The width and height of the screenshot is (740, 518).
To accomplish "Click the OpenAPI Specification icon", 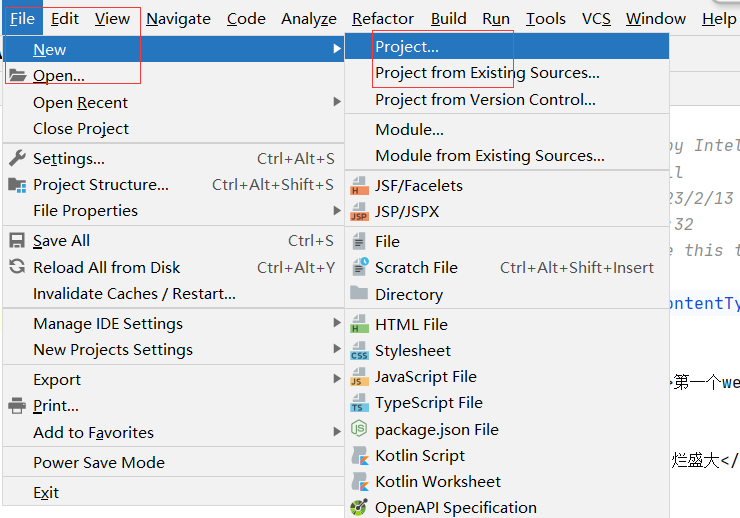I will [359, 508].
